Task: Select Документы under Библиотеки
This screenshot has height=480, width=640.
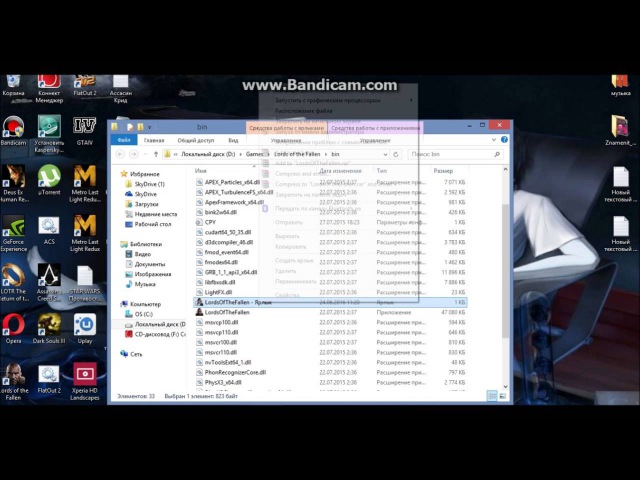Action: pos(149,264)
